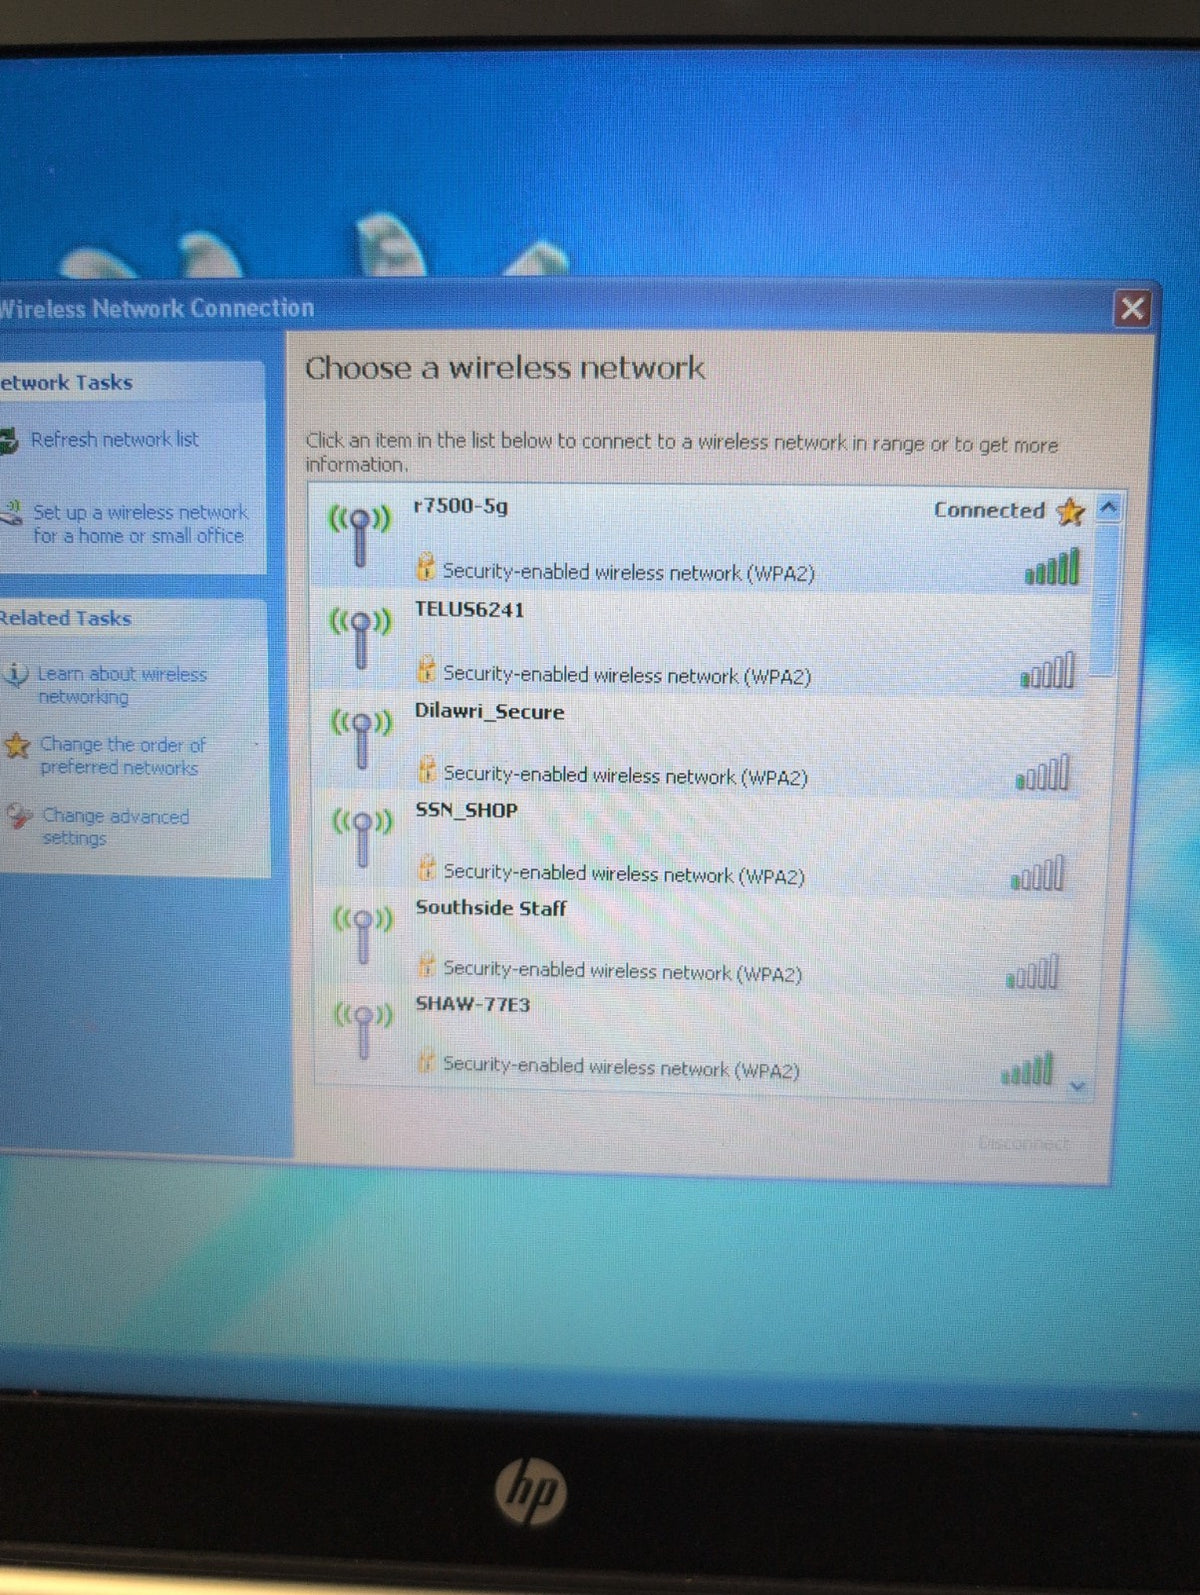Open Change advanced settings
1200x1595 pixels.
(x=115, y=827)
